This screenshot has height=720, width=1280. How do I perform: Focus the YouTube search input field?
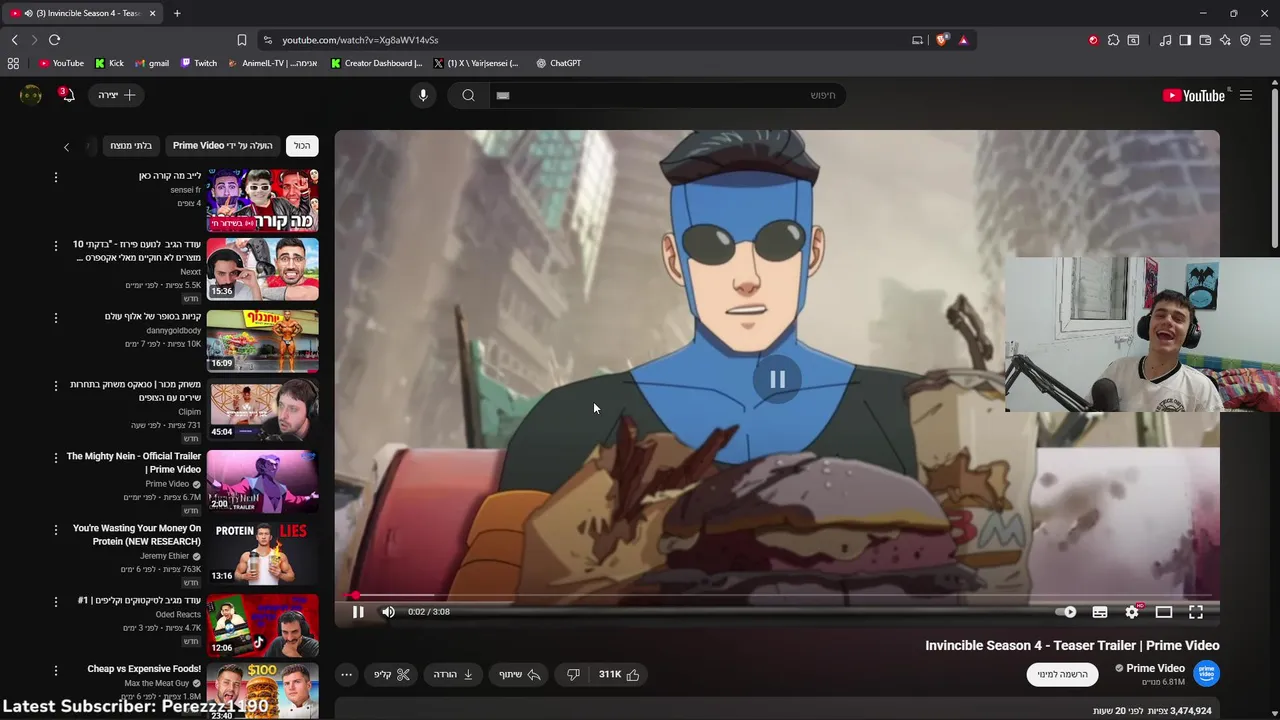pyautogui.click(x=667, y=95)
